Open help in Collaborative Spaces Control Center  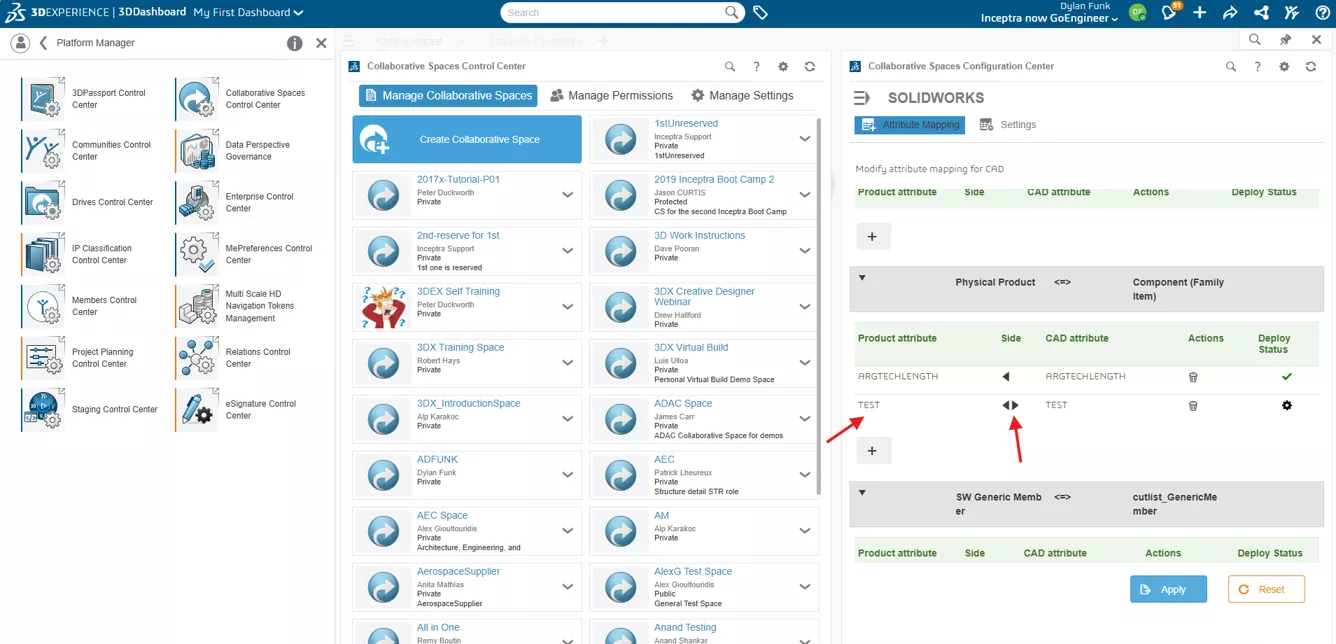pos(756,66)
